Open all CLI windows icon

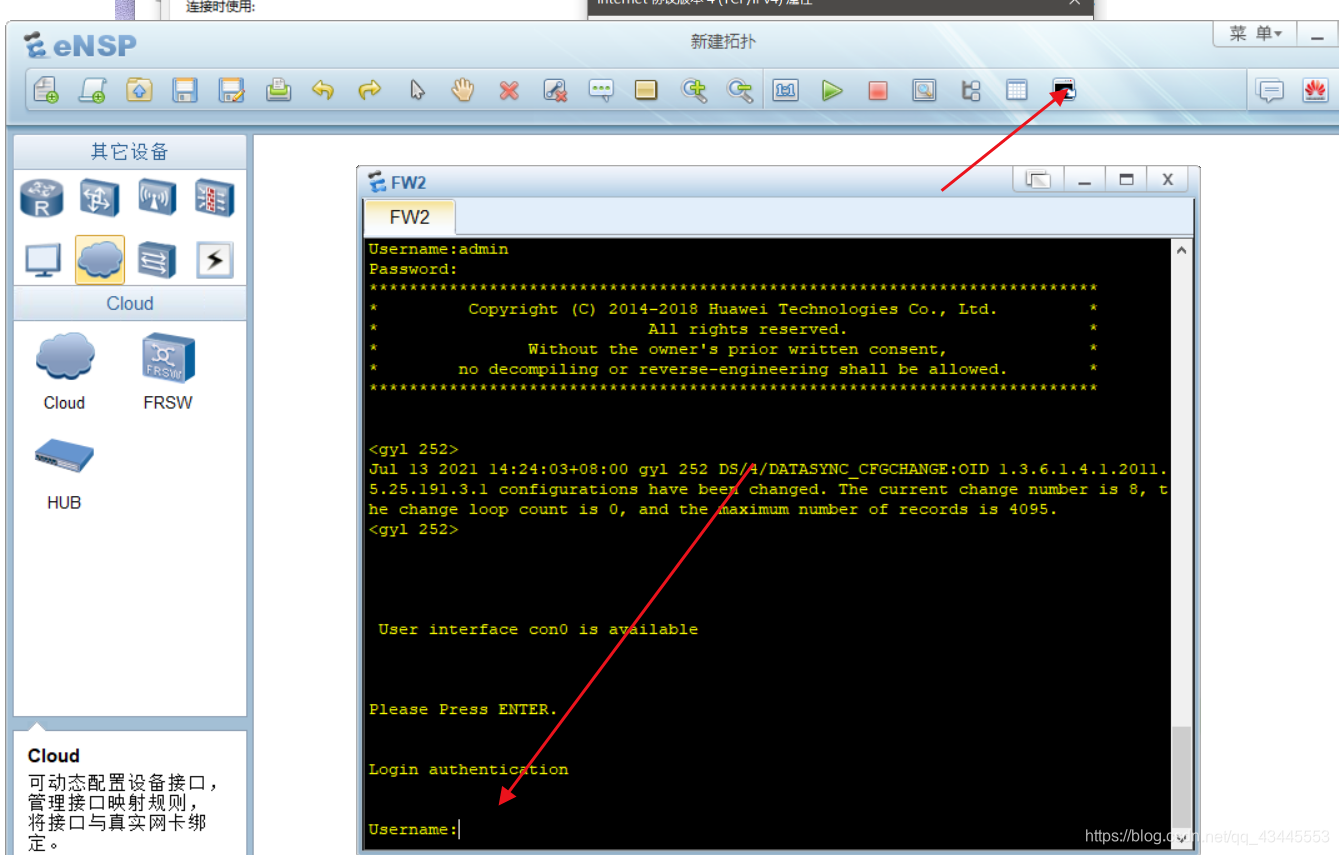click(x=1064, y=91)
